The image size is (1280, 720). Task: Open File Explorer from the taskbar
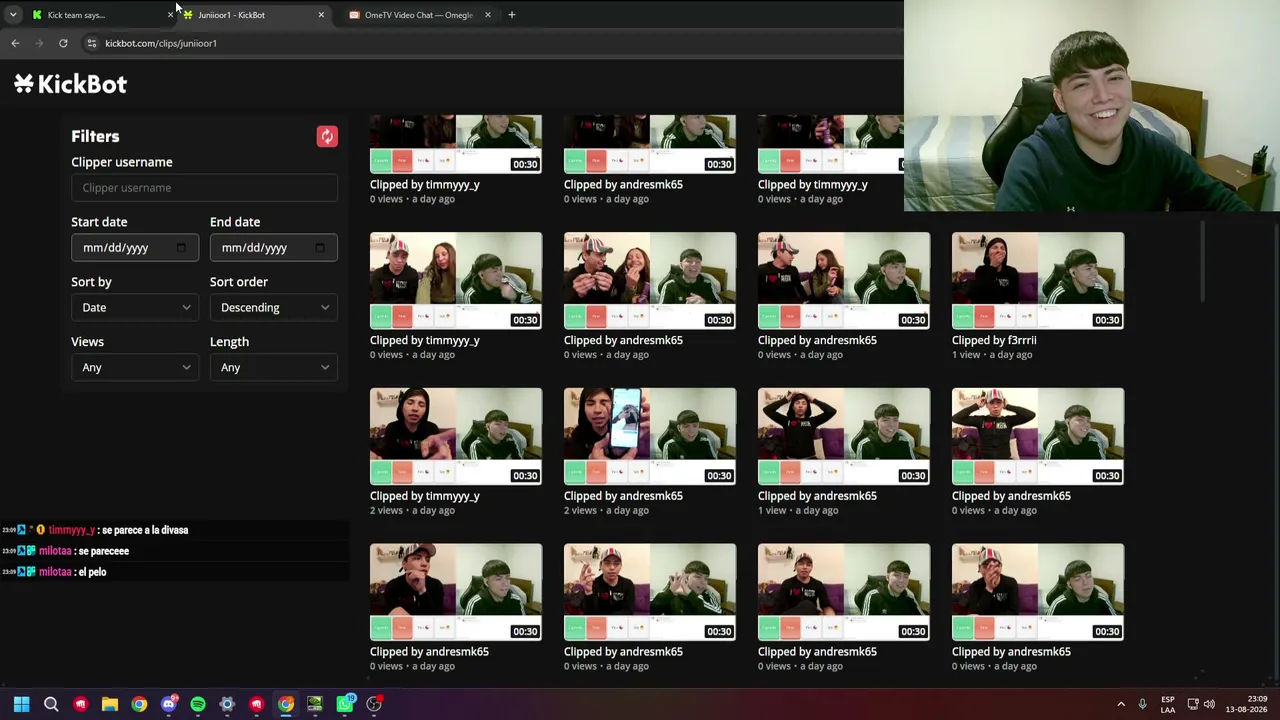point(110,704)
